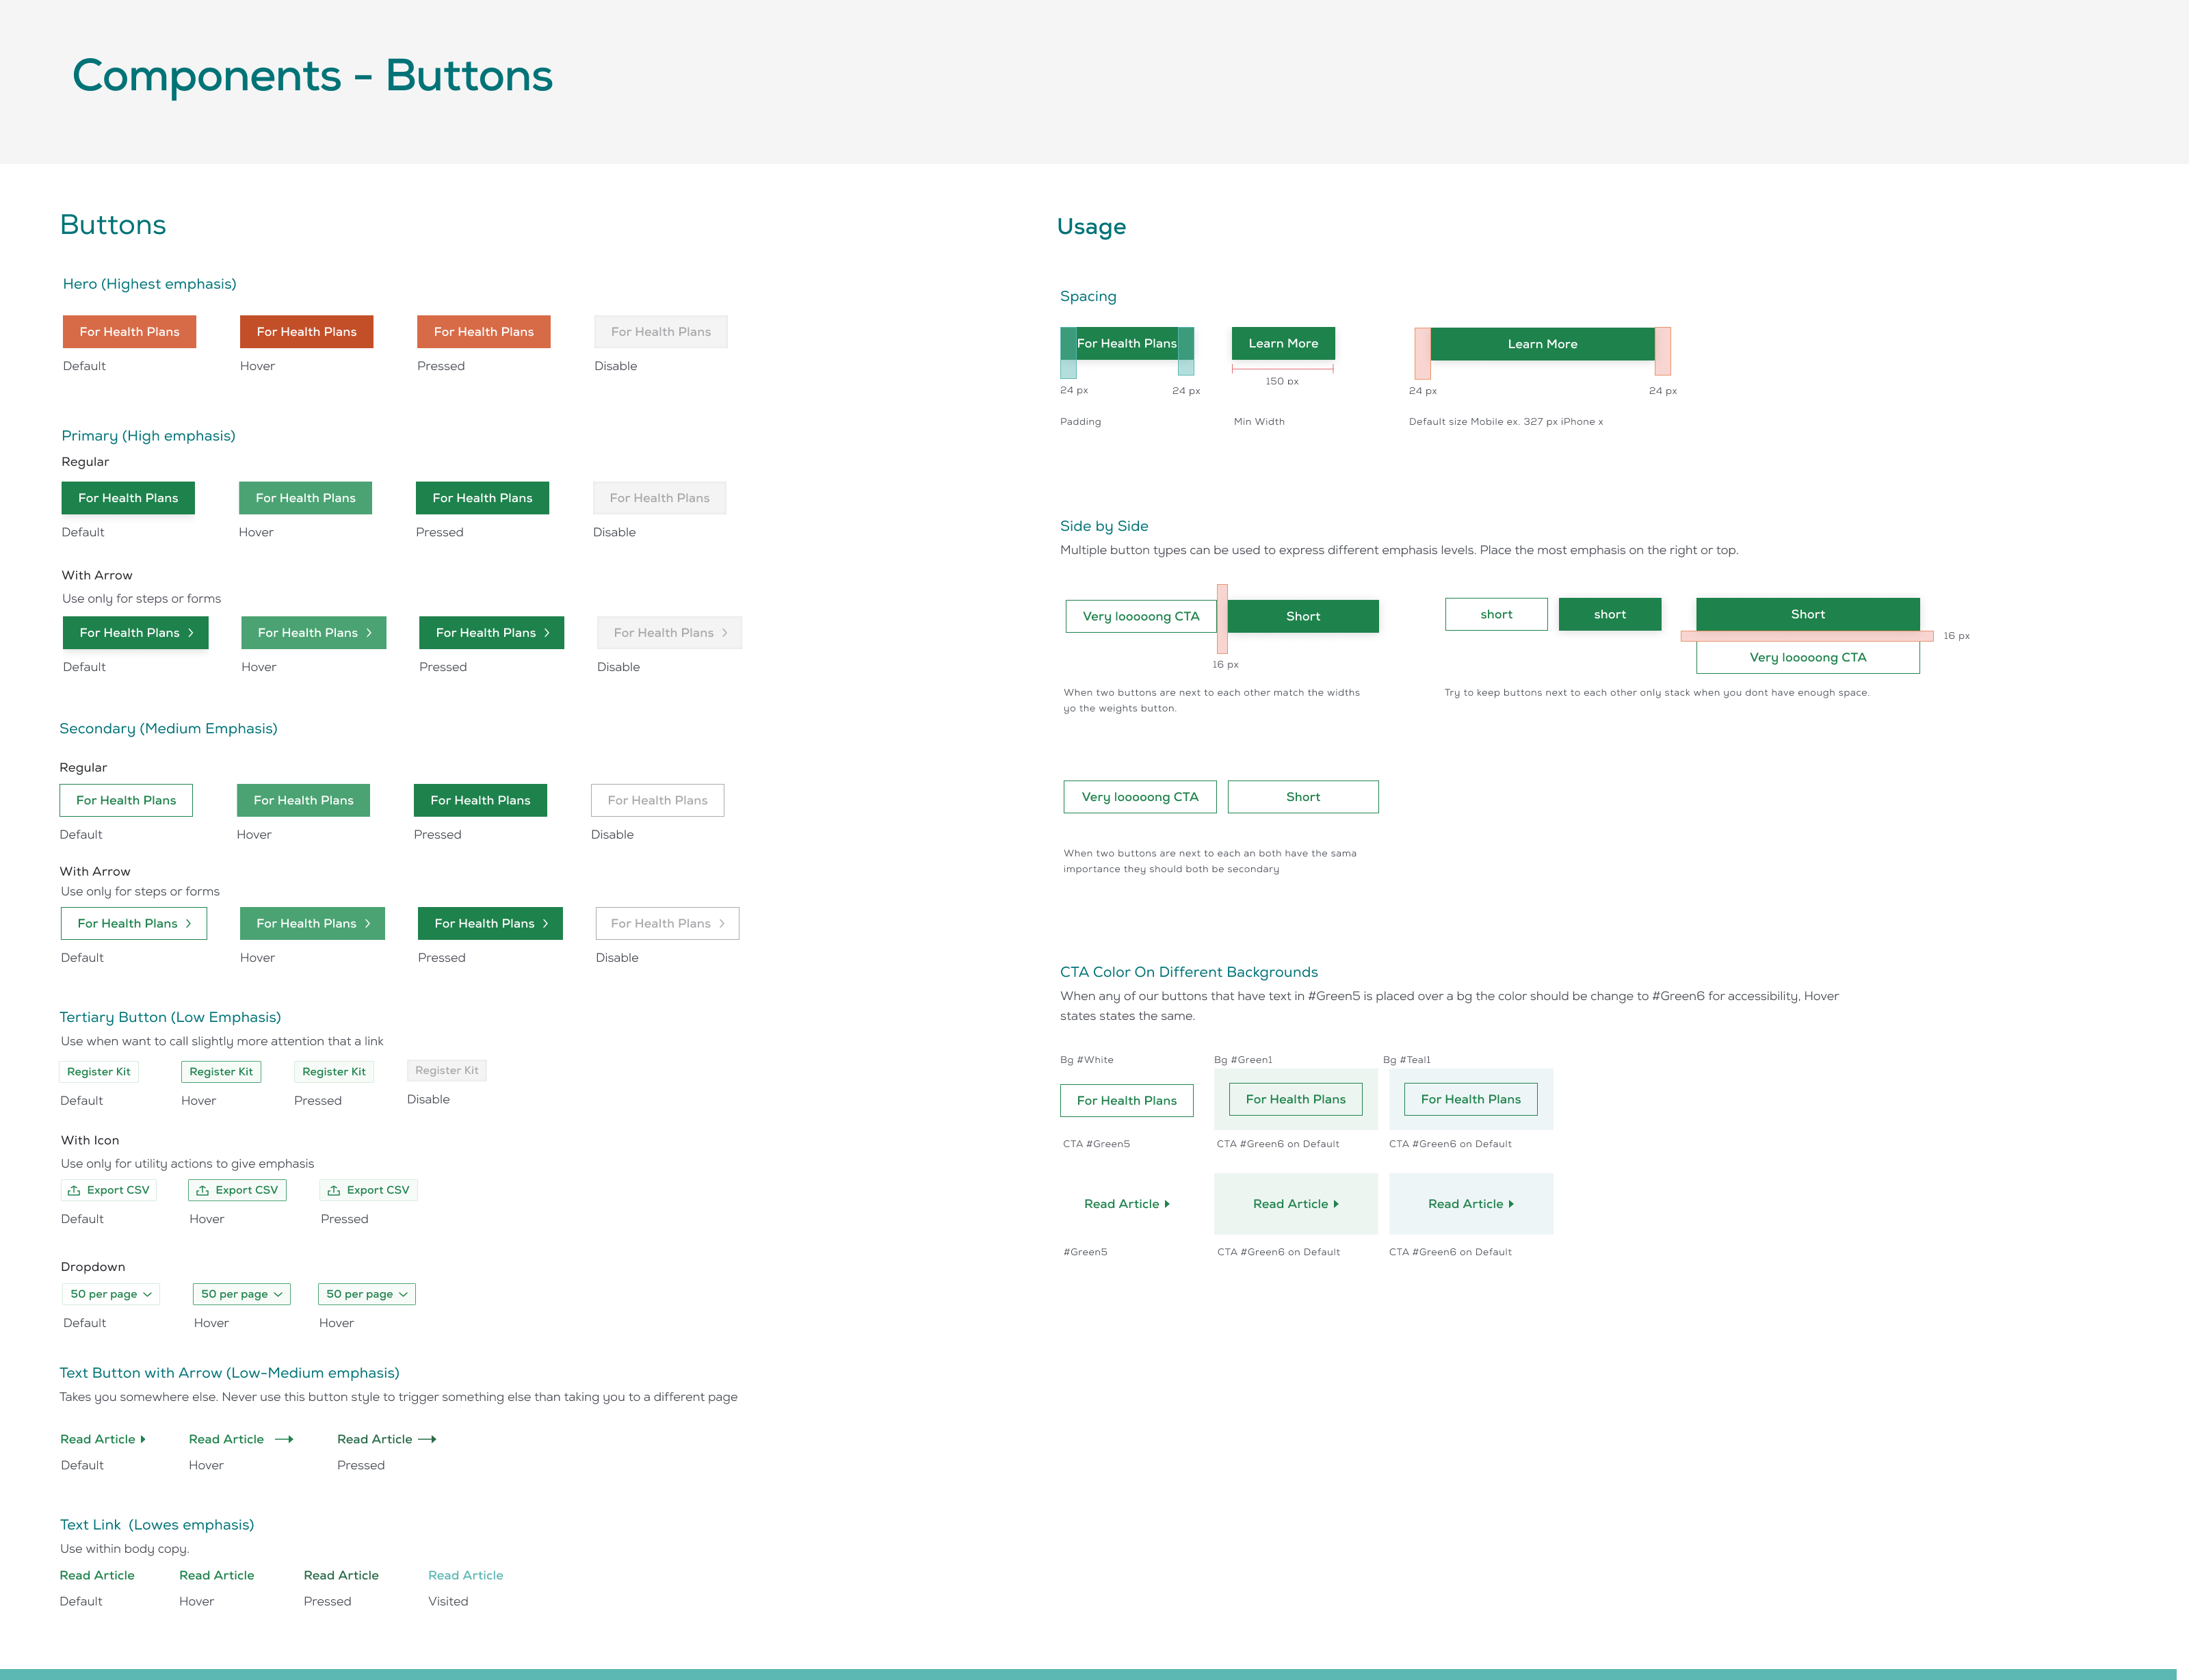Click the long arrow on the Hover Read Article text button
Screen dimensions: 2189x1680
click(284, 1439)
